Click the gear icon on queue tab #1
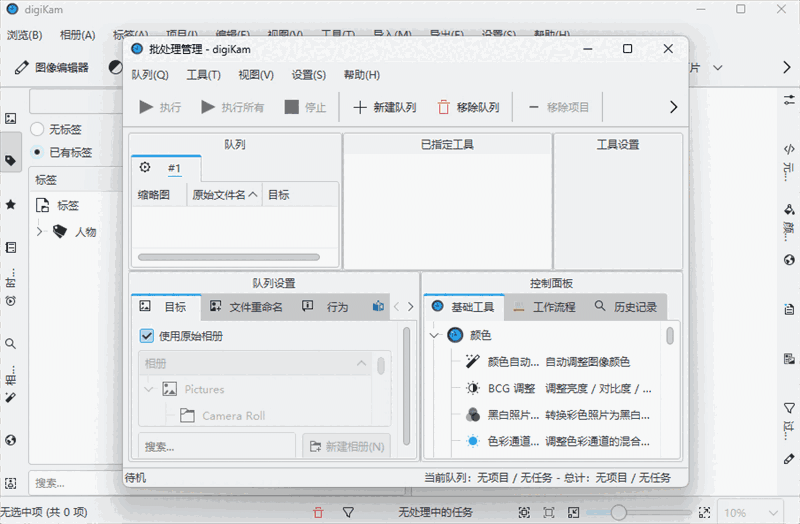Viewport: 800px width, 524px height. coord(145,167)
